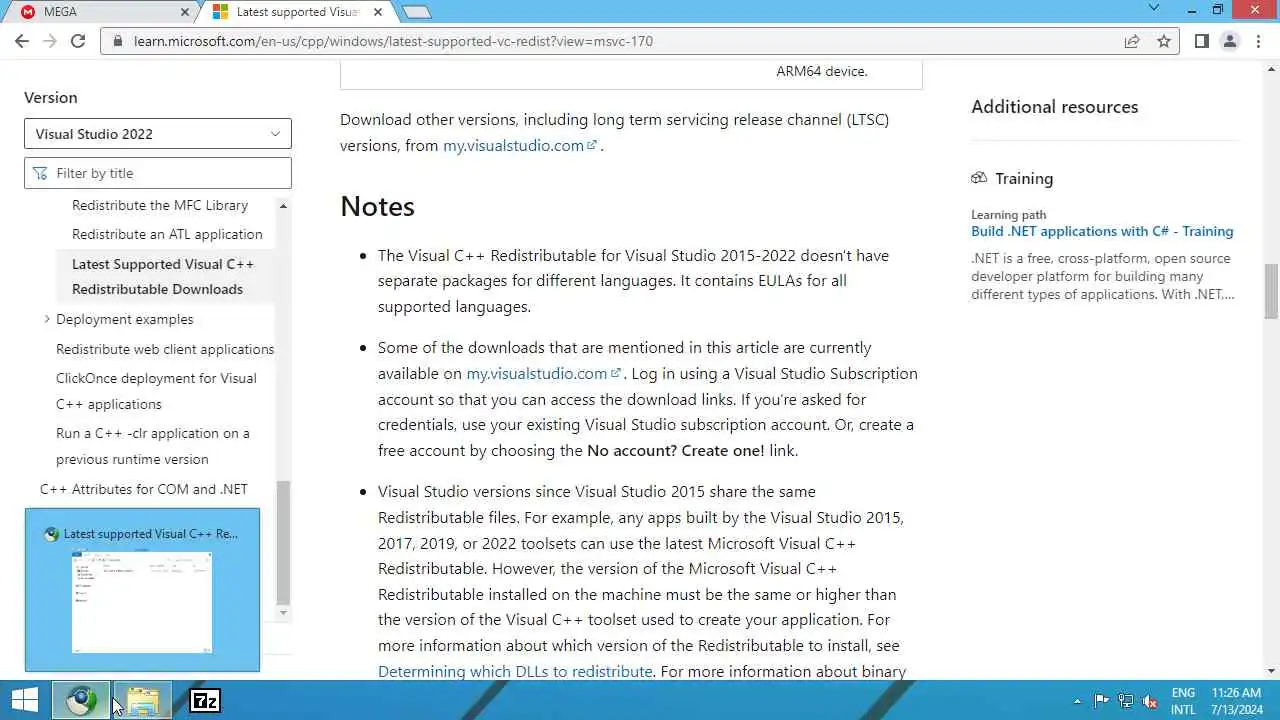Reload the current page
Screen dimensions: 1280x720
pos(78,41)
